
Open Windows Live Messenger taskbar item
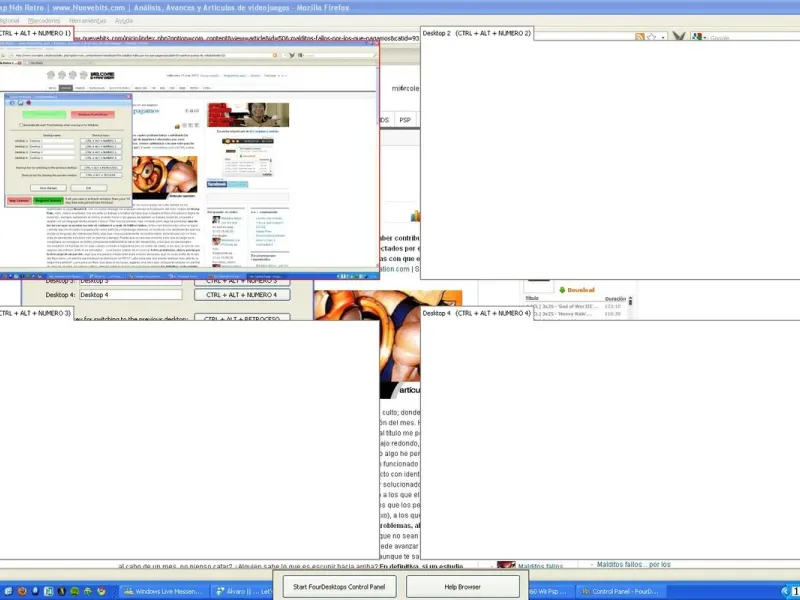coord(164,592)
